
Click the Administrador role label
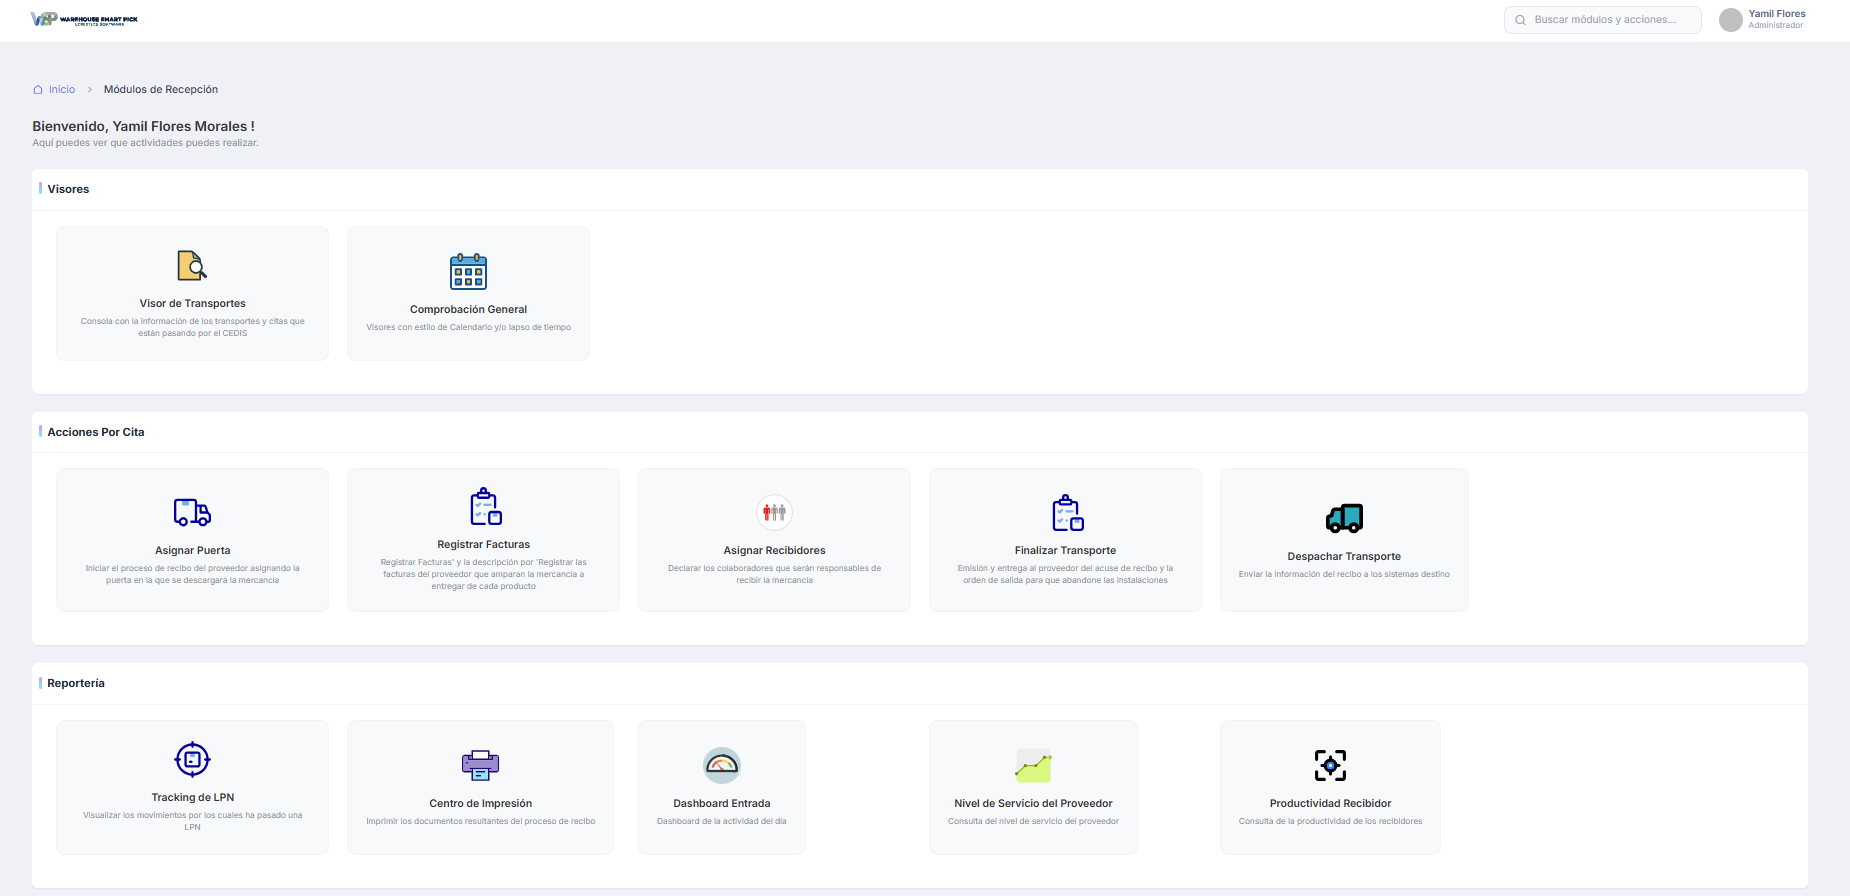pyautogui.click(x=1775, y=26)
